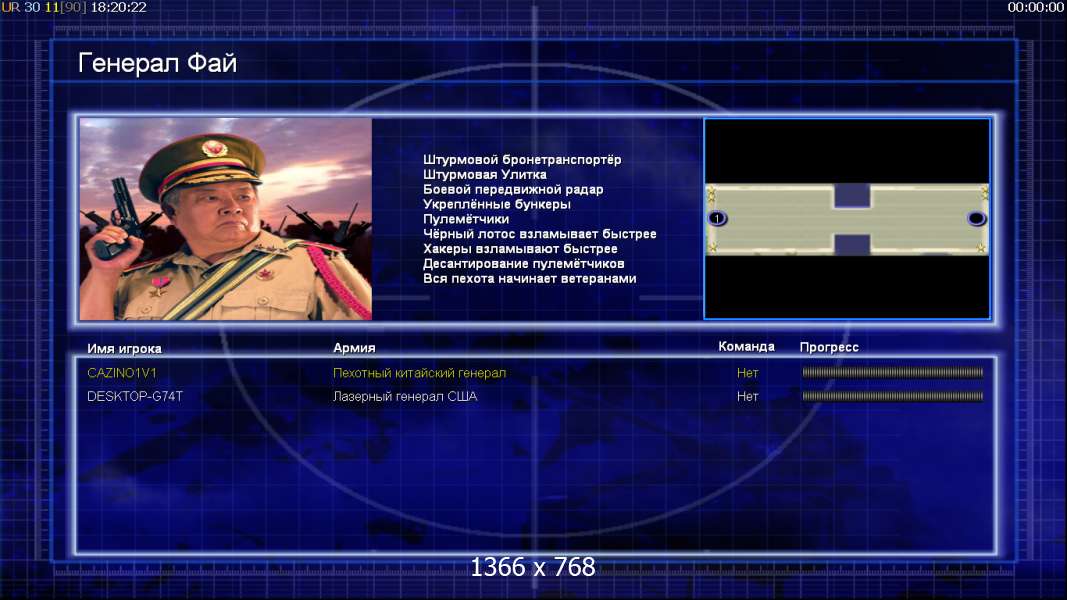
Task: Select player name CAZINO1V1
Action: (x=122, y=373)
